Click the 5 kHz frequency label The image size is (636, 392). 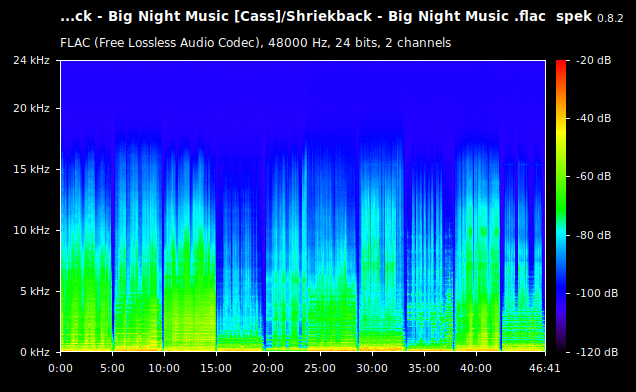[x=35, y=291]
